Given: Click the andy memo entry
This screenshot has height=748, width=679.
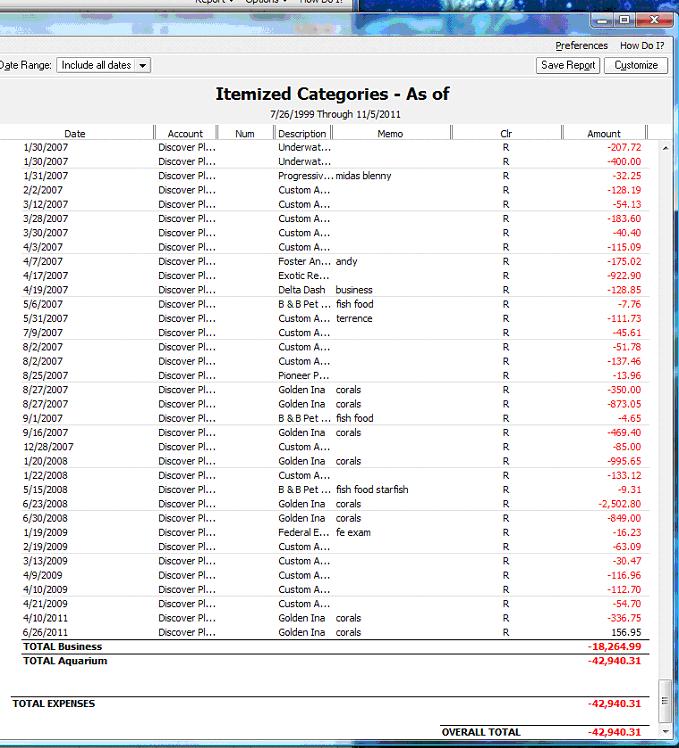Looking at the screenshot, I should coord(346,261).
